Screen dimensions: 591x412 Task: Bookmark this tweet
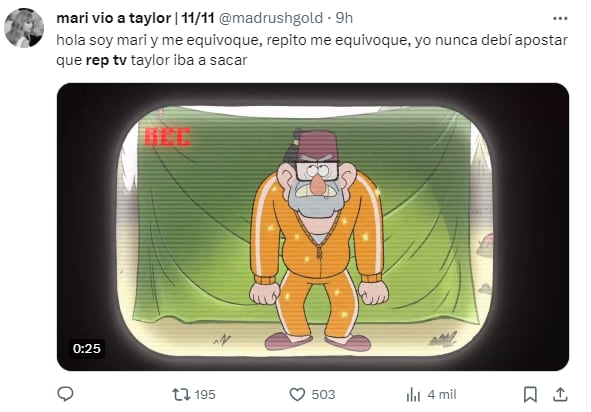pos(530,395)
